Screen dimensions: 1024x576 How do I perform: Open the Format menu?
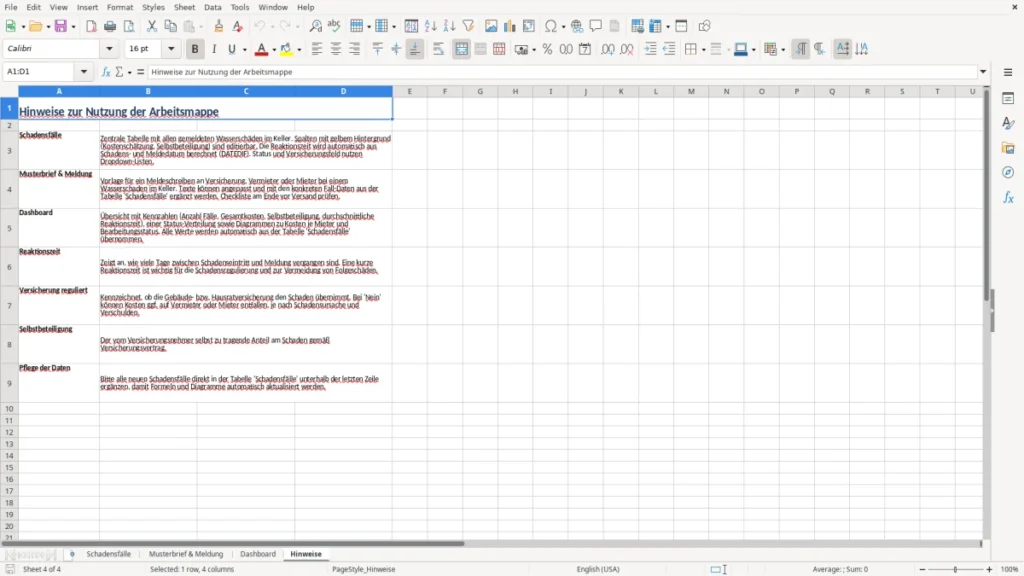[x=120, y=7]
